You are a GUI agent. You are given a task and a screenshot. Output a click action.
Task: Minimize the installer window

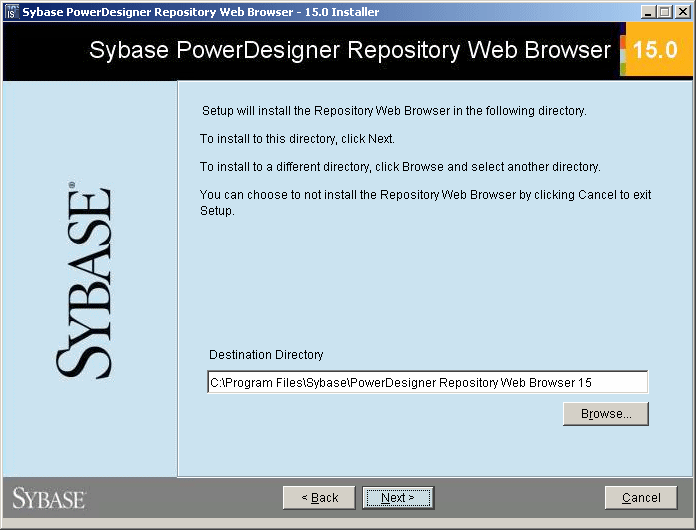(x=649, y=12)
